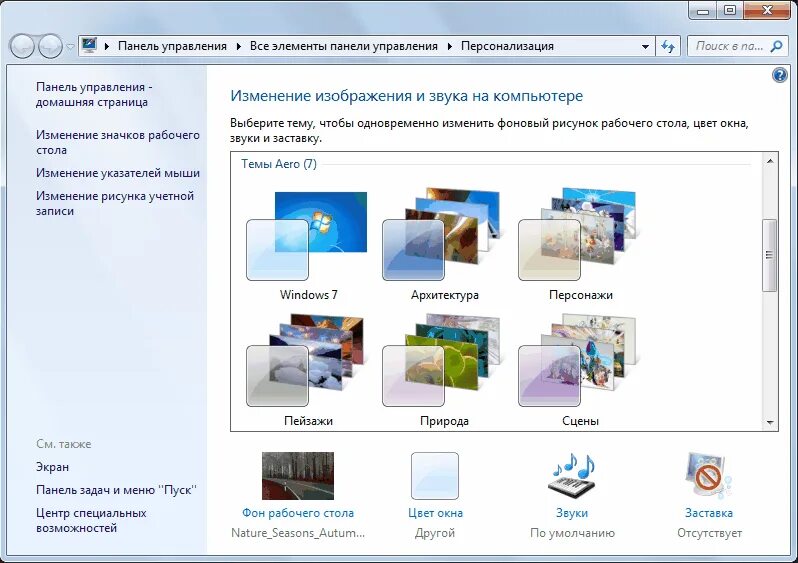This screenshot has width=798, height=563.
Task: Open window color swatch icon
Action: point(435,476)
